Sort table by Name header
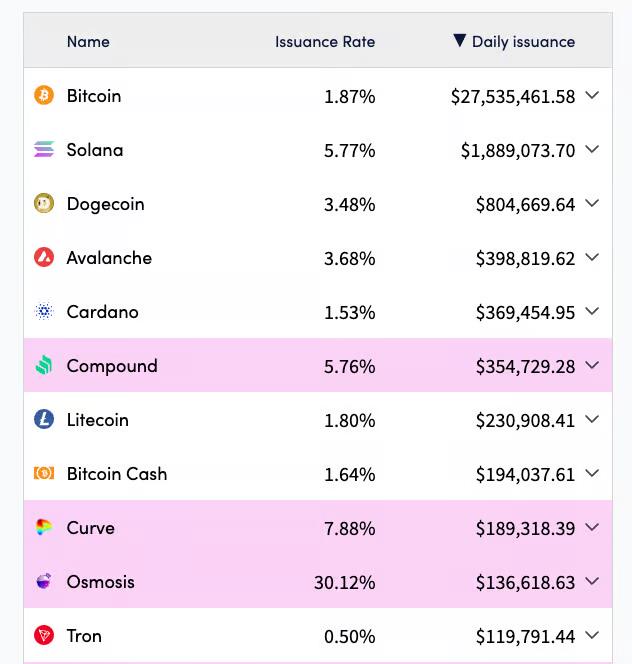 [88, 41]
